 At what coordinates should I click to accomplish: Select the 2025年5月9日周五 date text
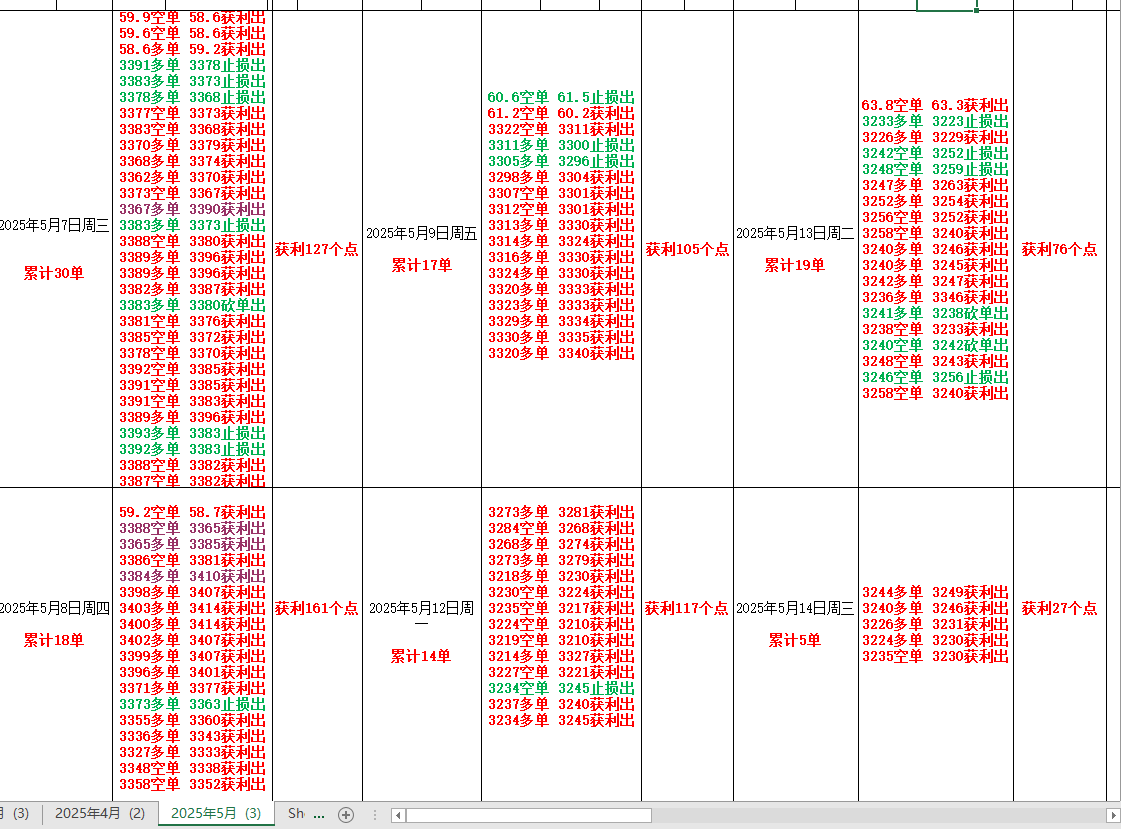(x=422, y=234)
